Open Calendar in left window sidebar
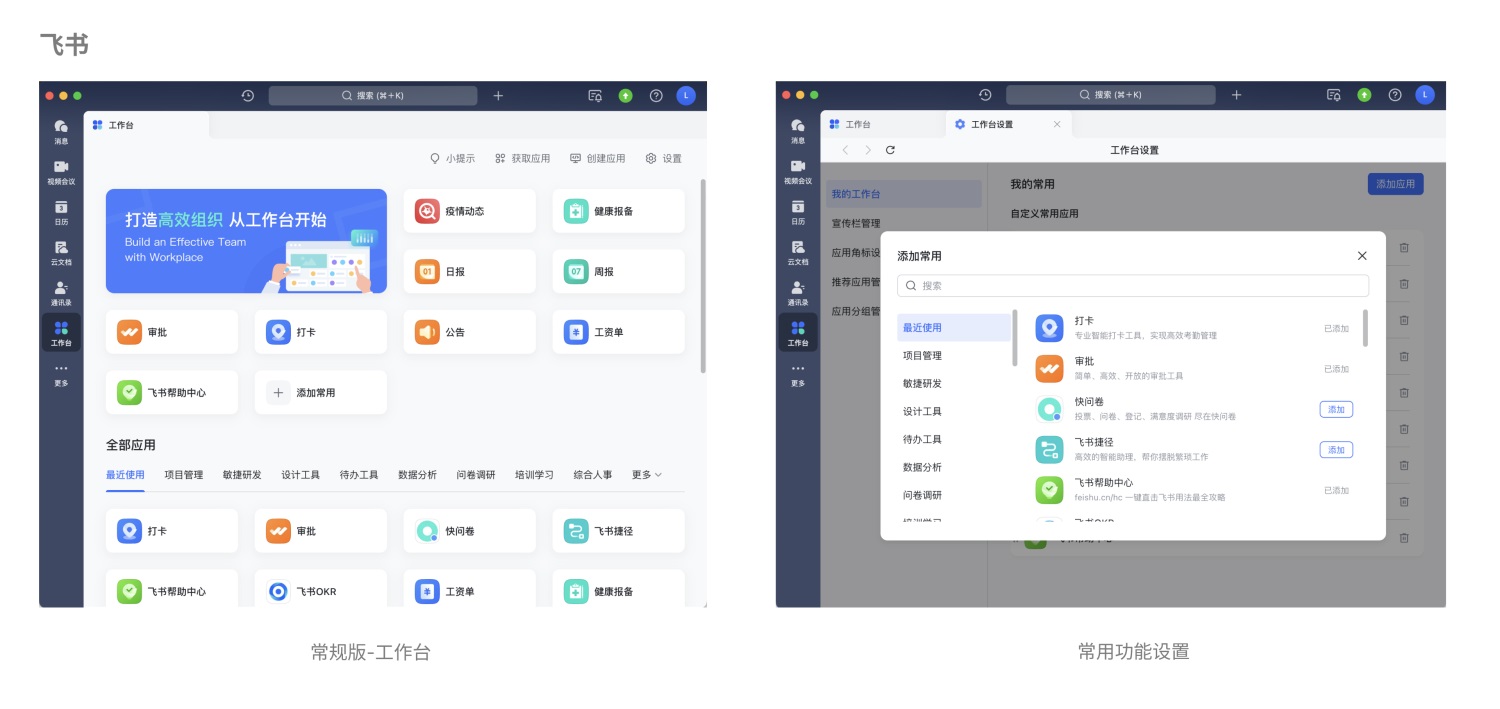 pos(61,211)
